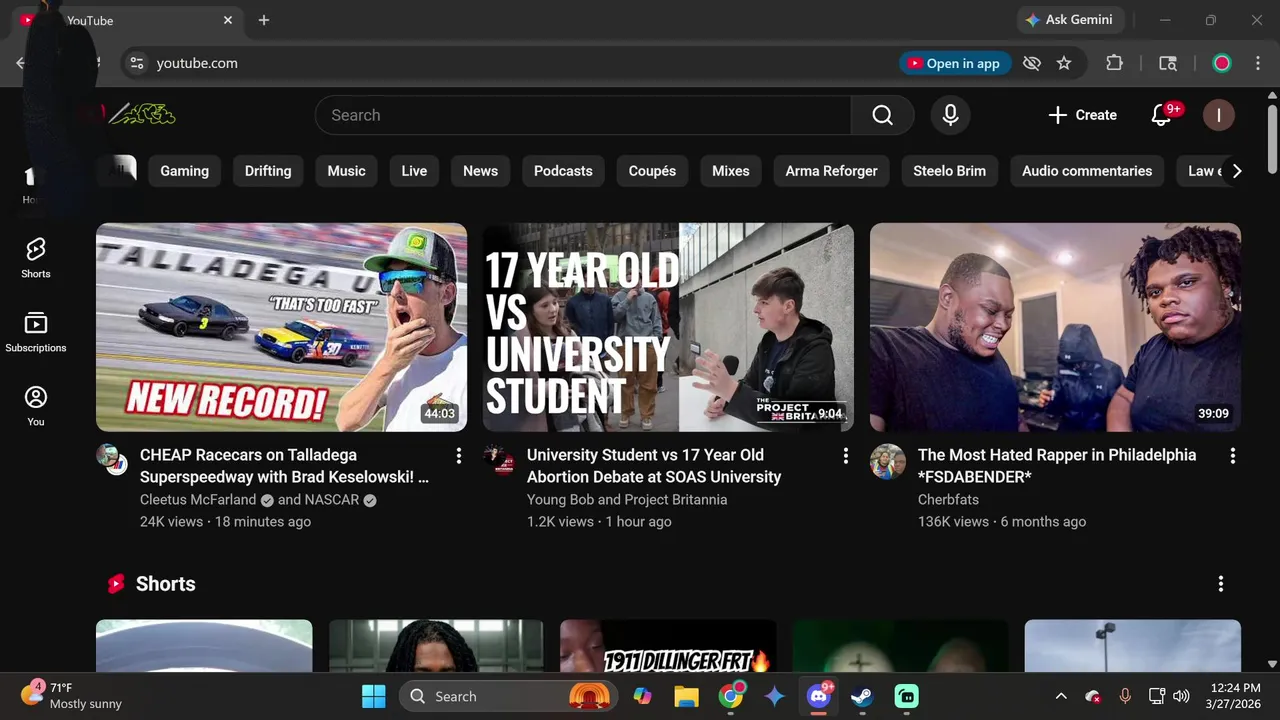Filter the feed by Gaming
1280x720 pixels.
click(x=185, y=171)
